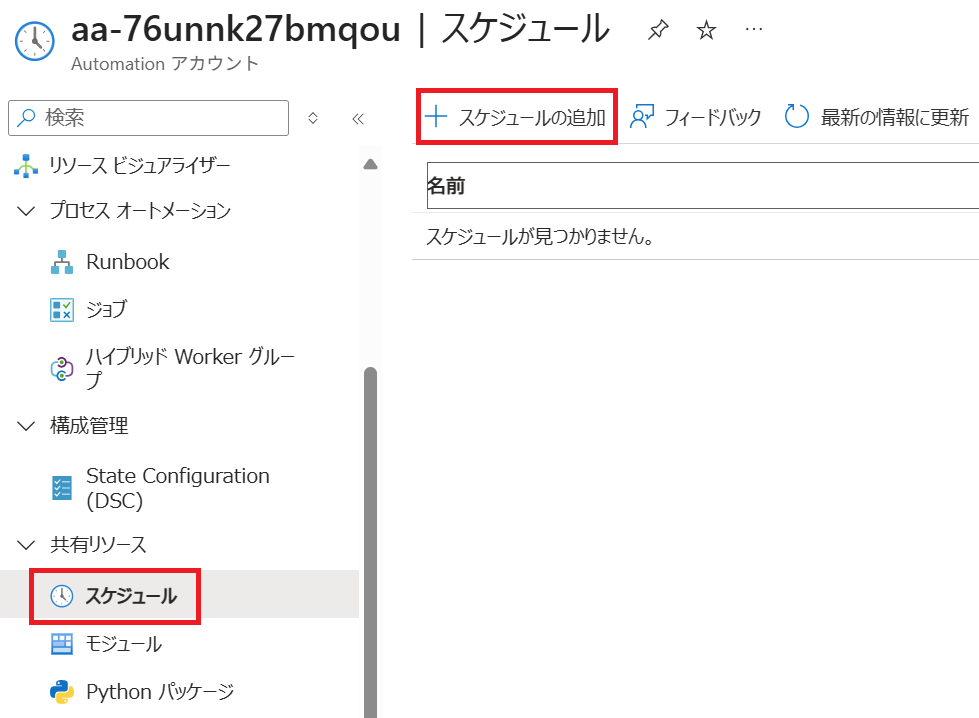Screen dimensions: 979x718
Task: Click the refresh circular arrow icon
Action: click(x=797, y=117)
